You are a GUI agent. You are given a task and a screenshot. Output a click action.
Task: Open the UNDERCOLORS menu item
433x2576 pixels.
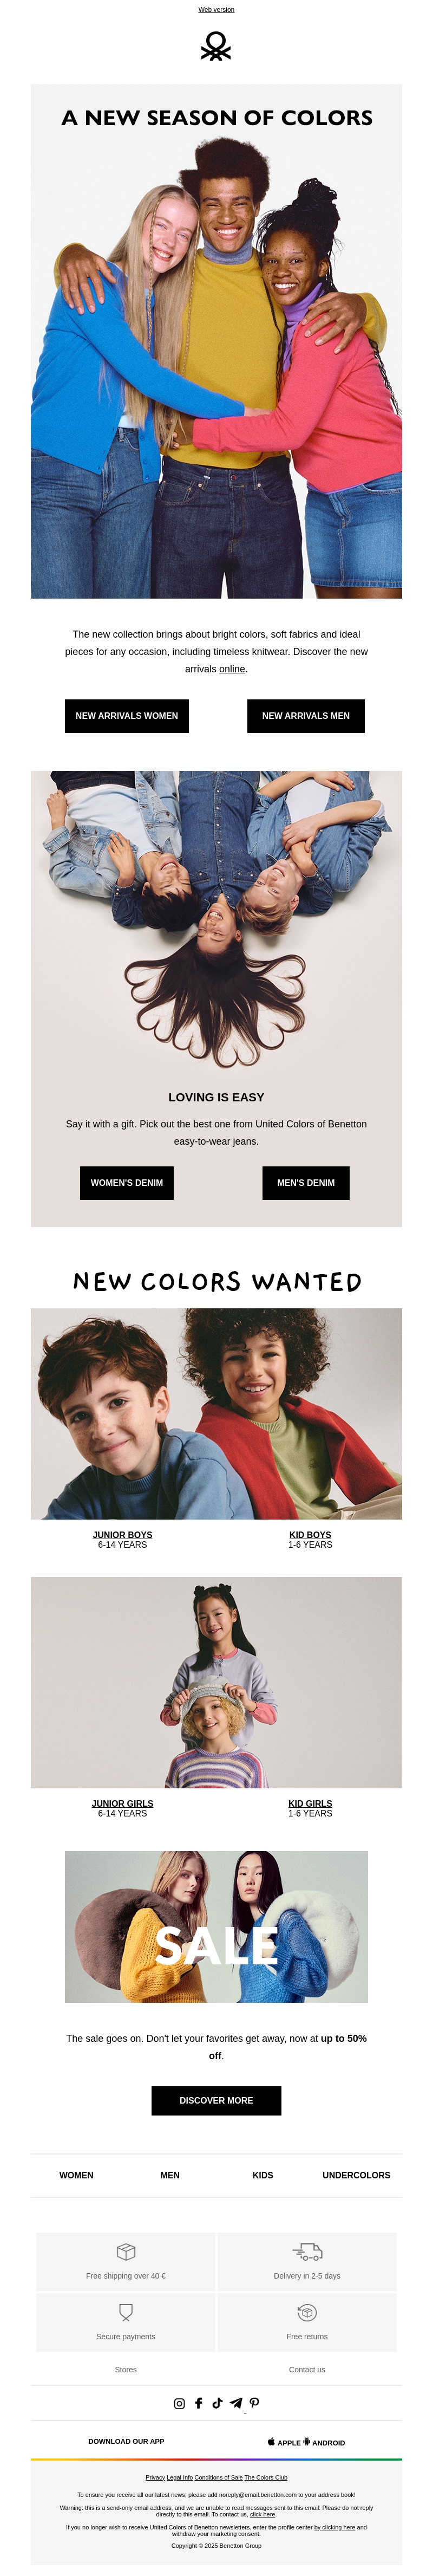[356, 2175]
